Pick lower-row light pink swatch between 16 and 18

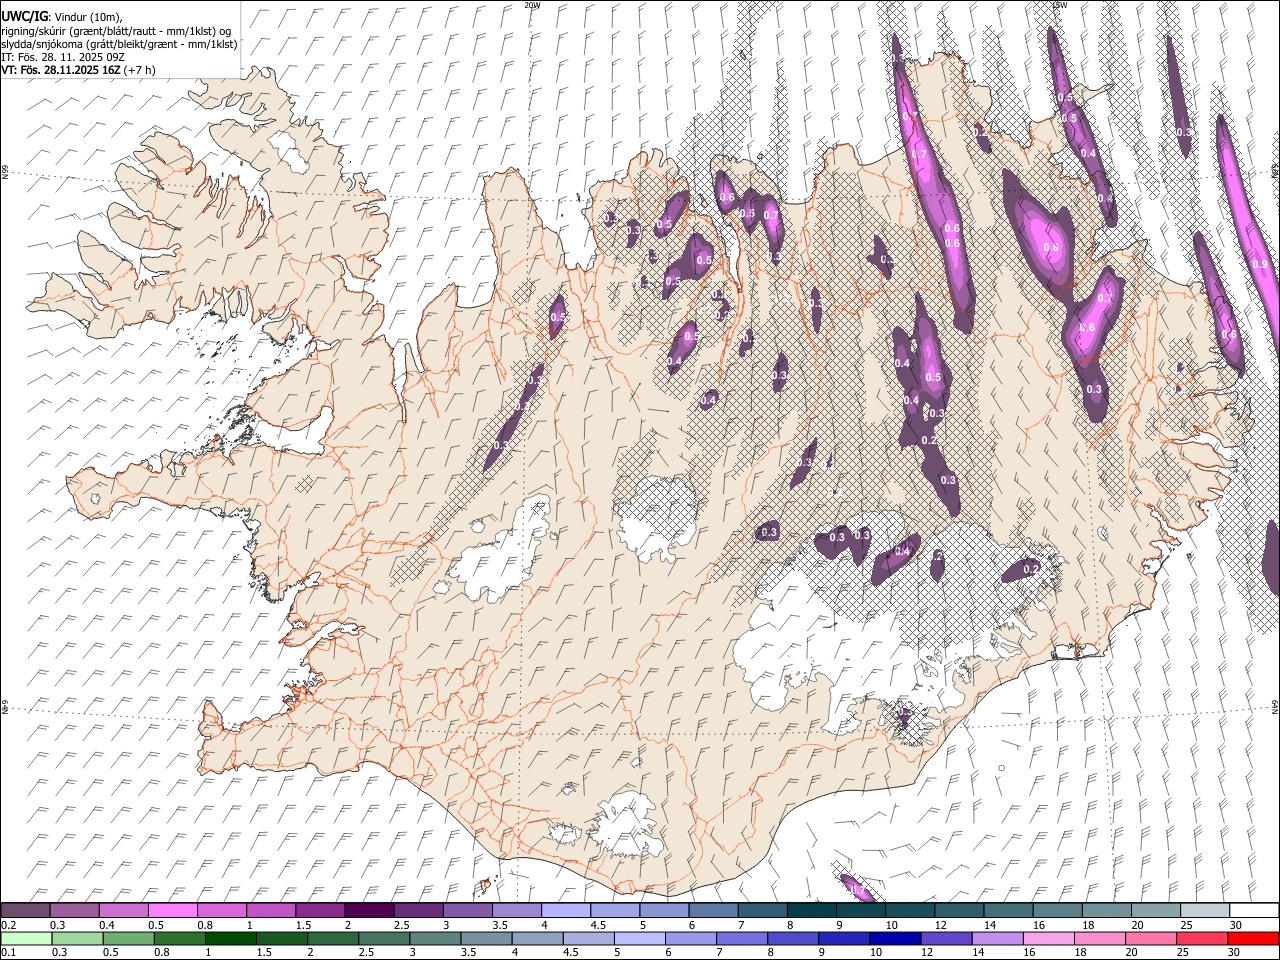coord(1047,939)
